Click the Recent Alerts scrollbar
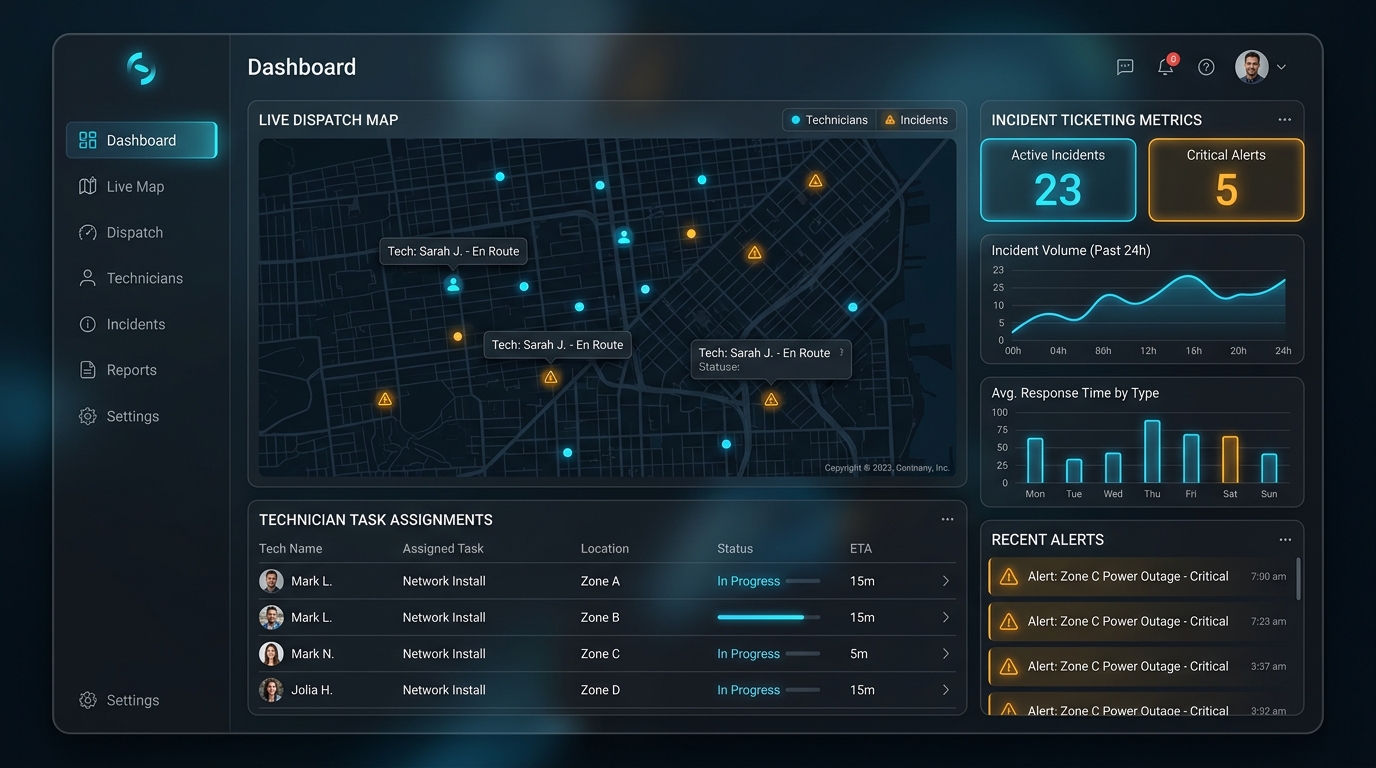Viewport: 1376px width, 768px height. (x=1298, y=578)
